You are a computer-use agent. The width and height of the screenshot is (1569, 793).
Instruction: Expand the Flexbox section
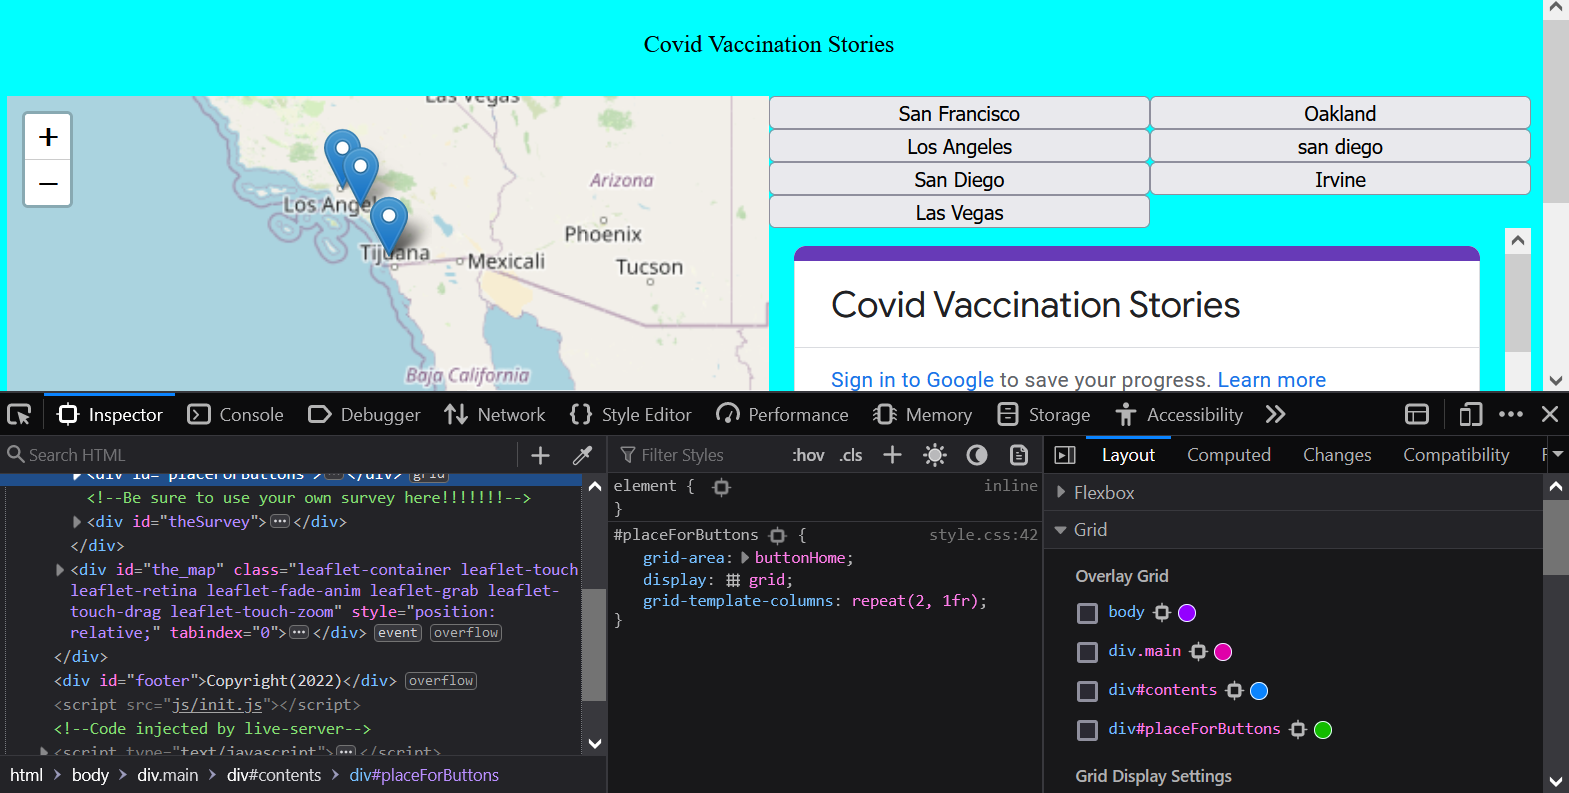[1061, 492]
